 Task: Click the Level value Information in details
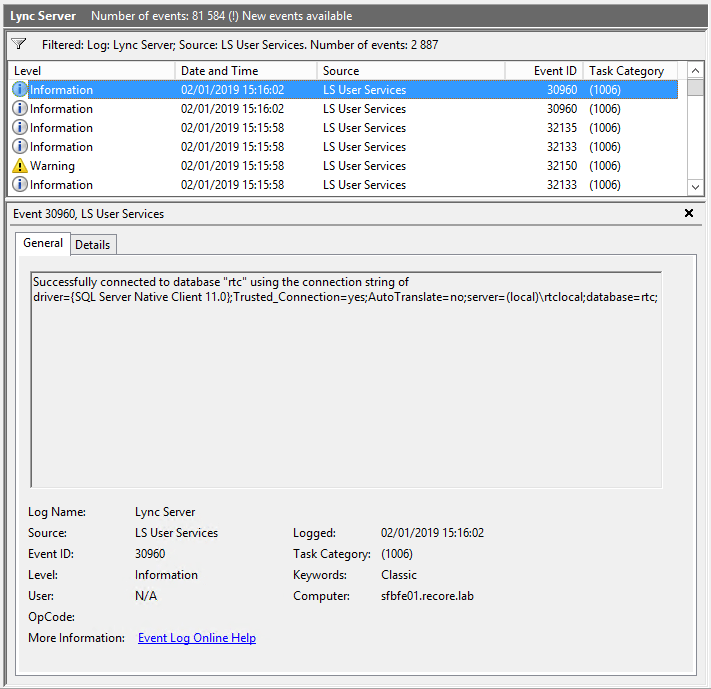point(166,575)
